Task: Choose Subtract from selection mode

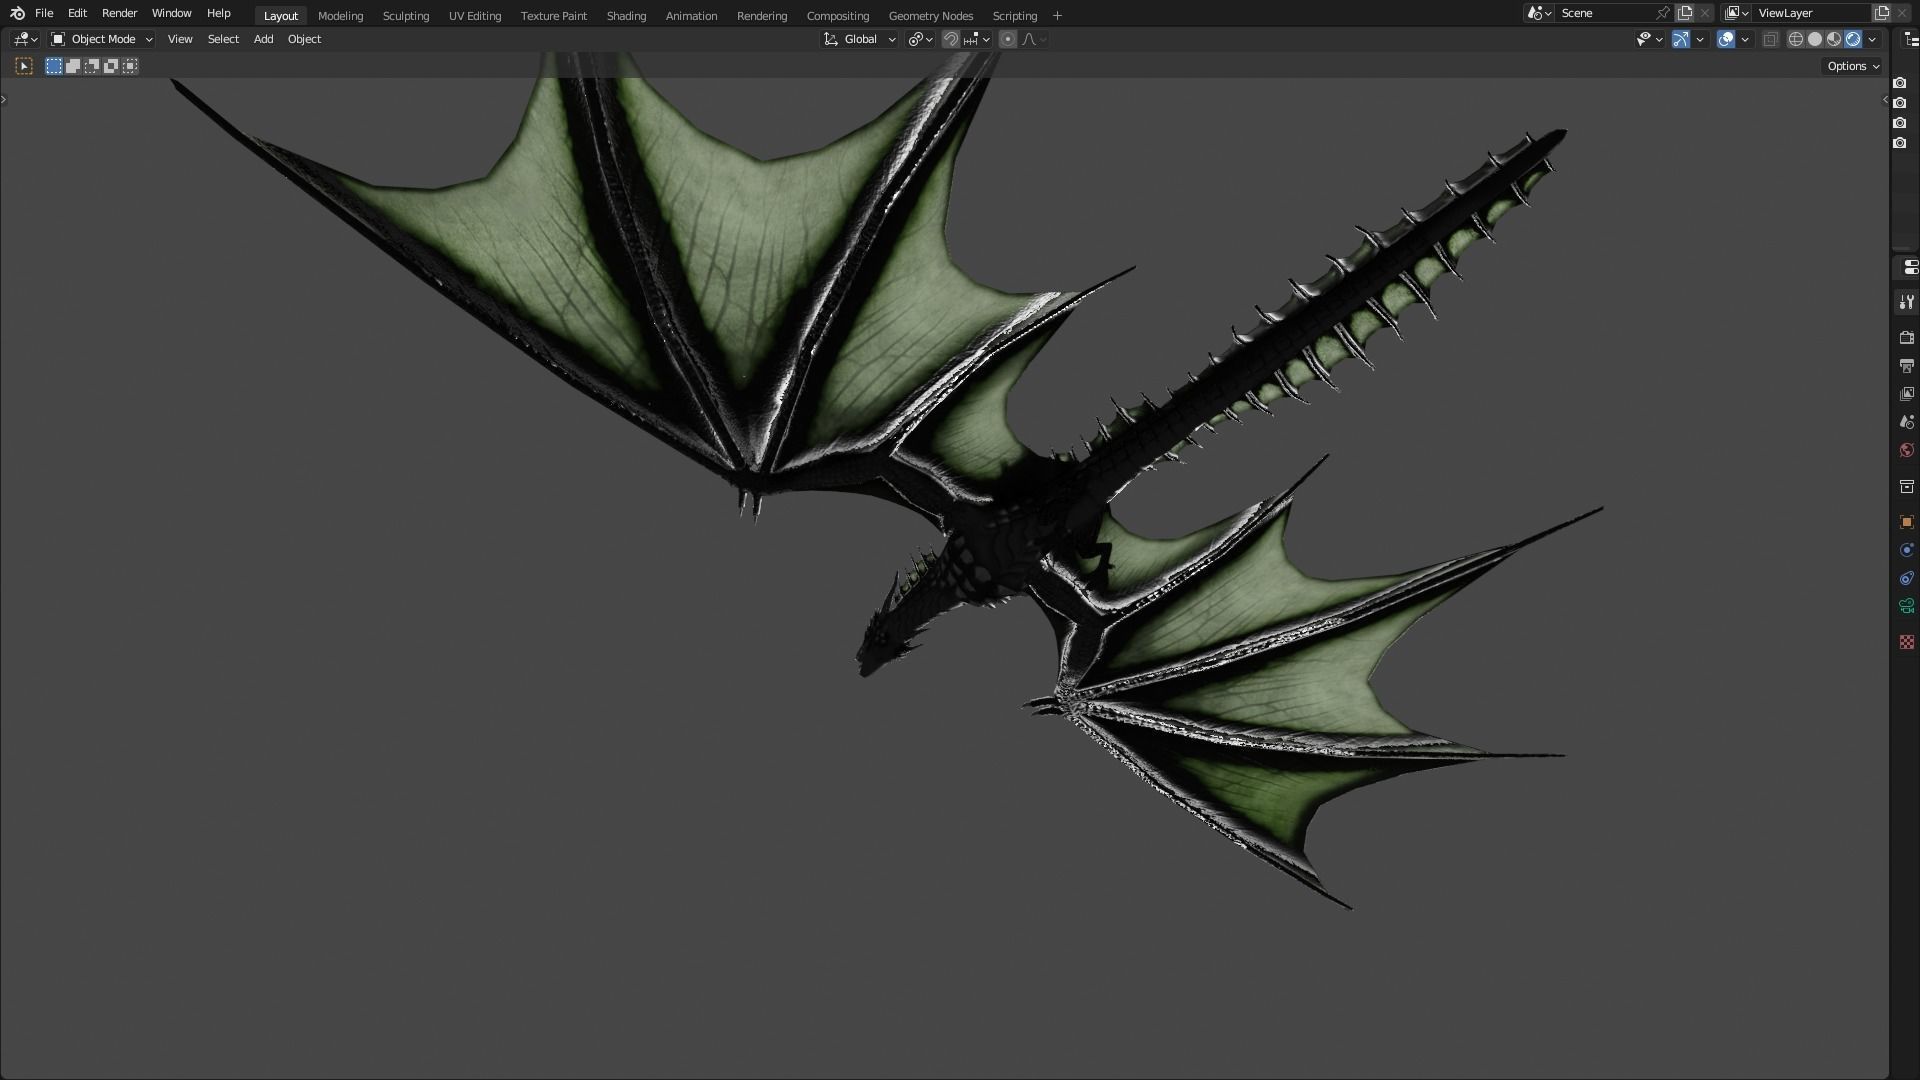Action: tap(92, 66)
